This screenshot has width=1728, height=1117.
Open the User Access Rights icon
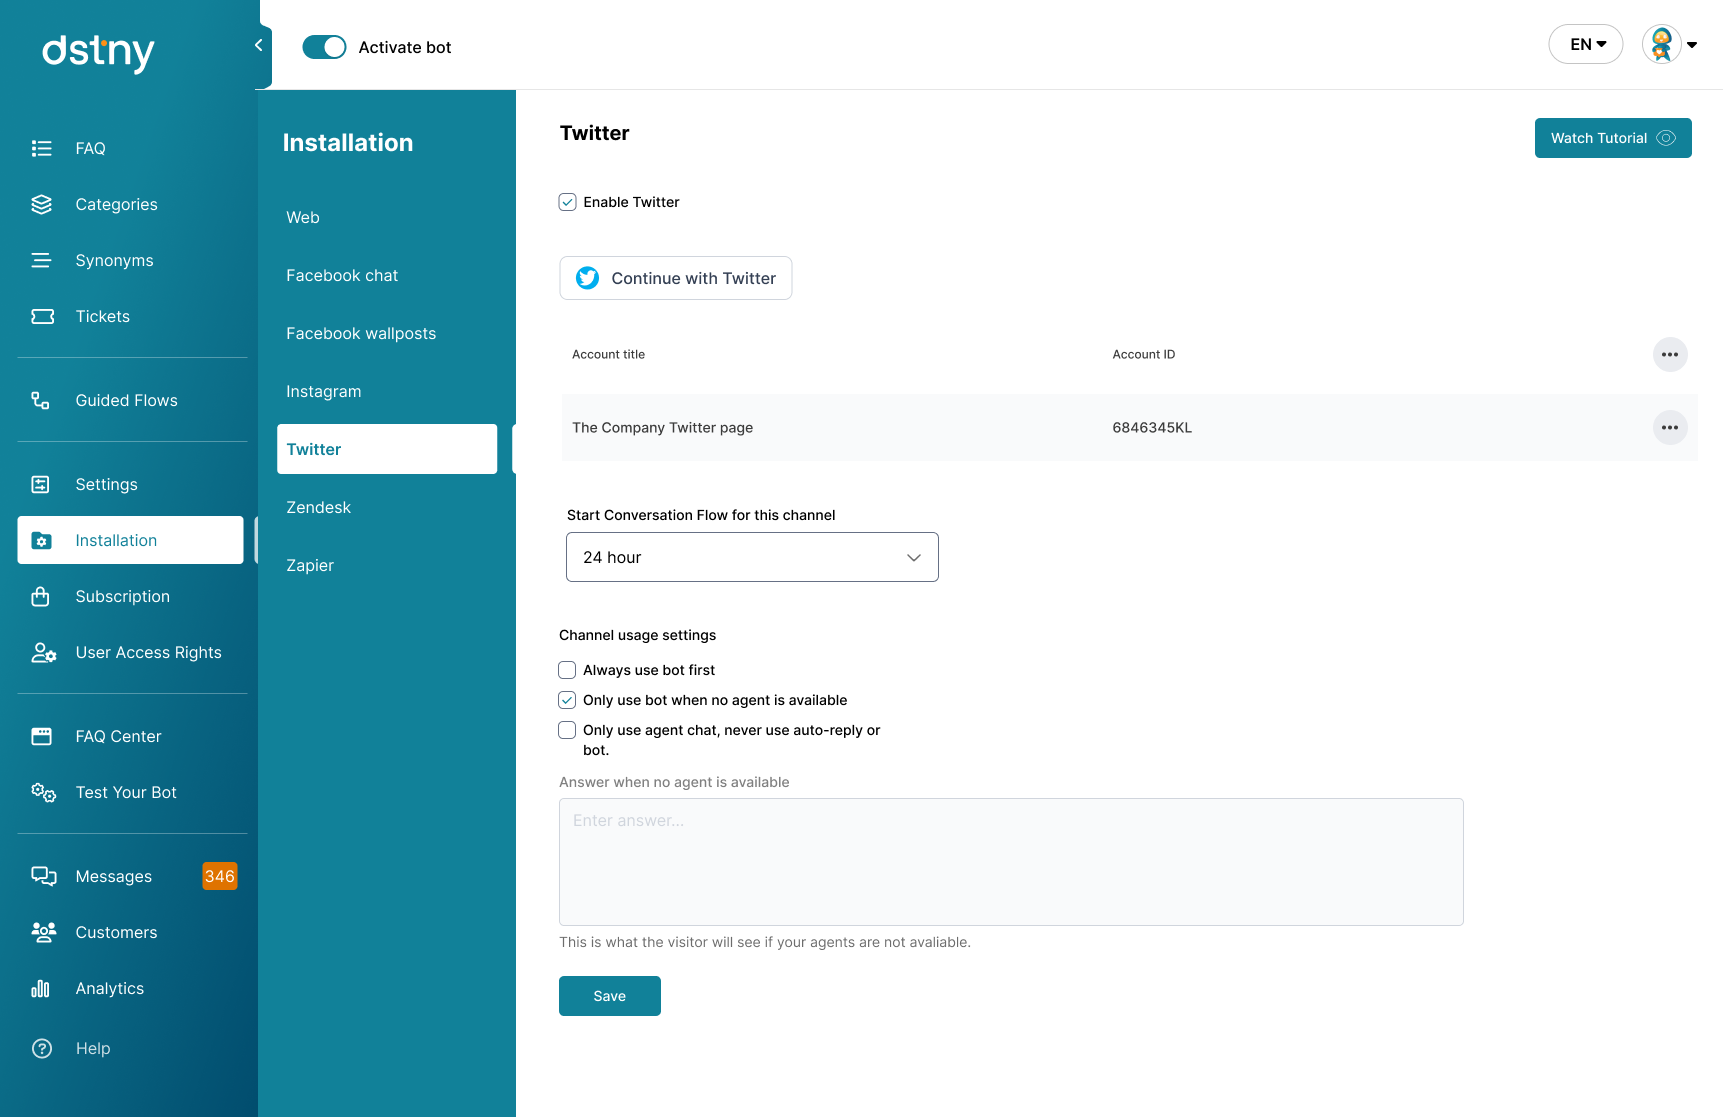pyautogui.click(x=43, y=653)
